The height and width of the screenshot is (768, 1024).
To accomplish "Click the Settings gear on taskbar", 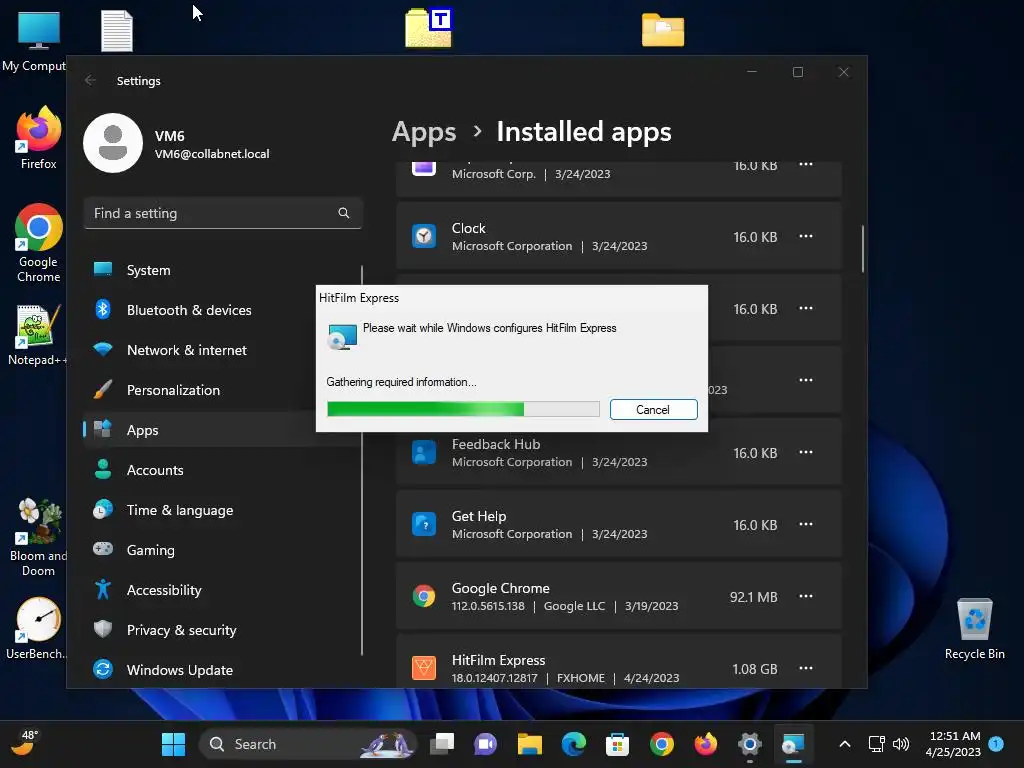I will 750,744.
